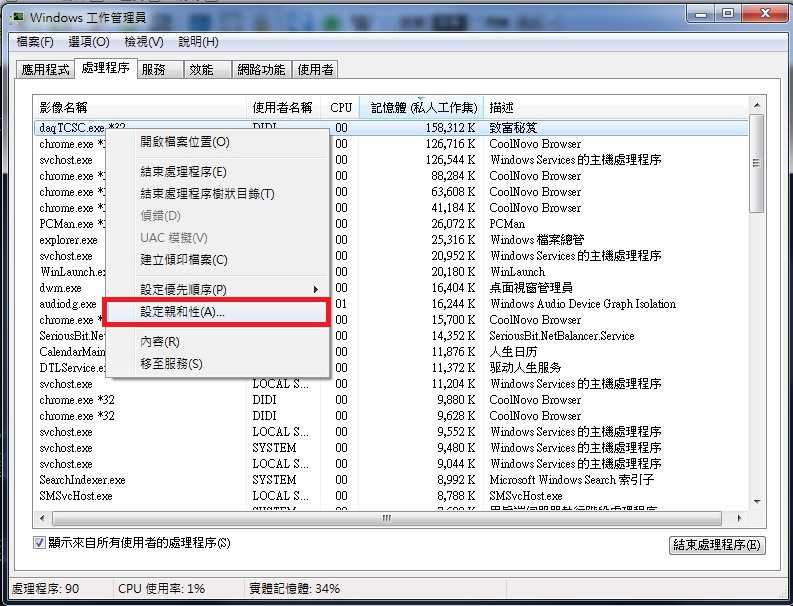
Task: Switch to the 應用程式 tab
Action: pos(45,69)
